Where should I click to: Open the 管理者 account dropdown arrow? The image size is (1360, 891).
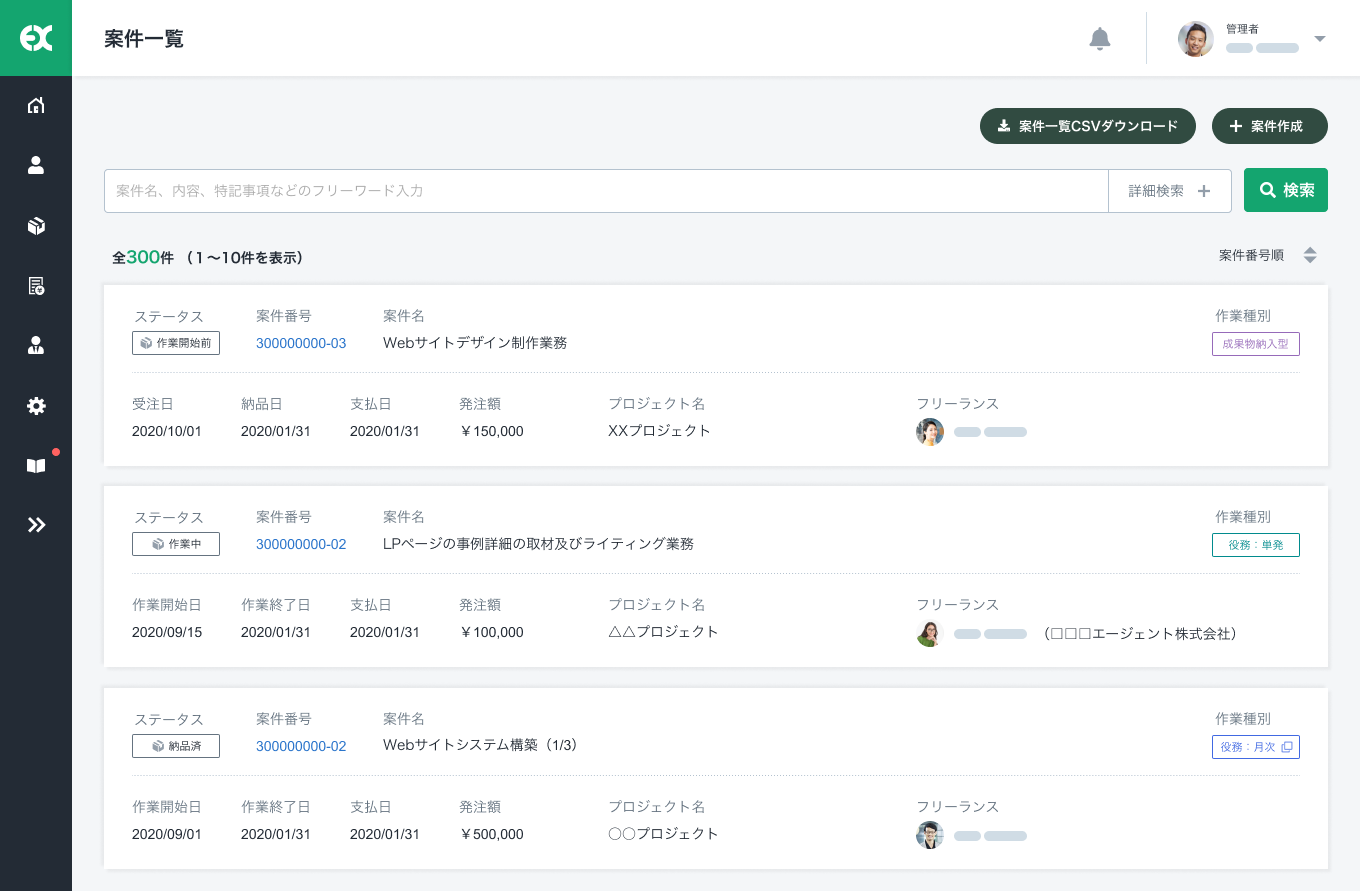[1319, 39]
